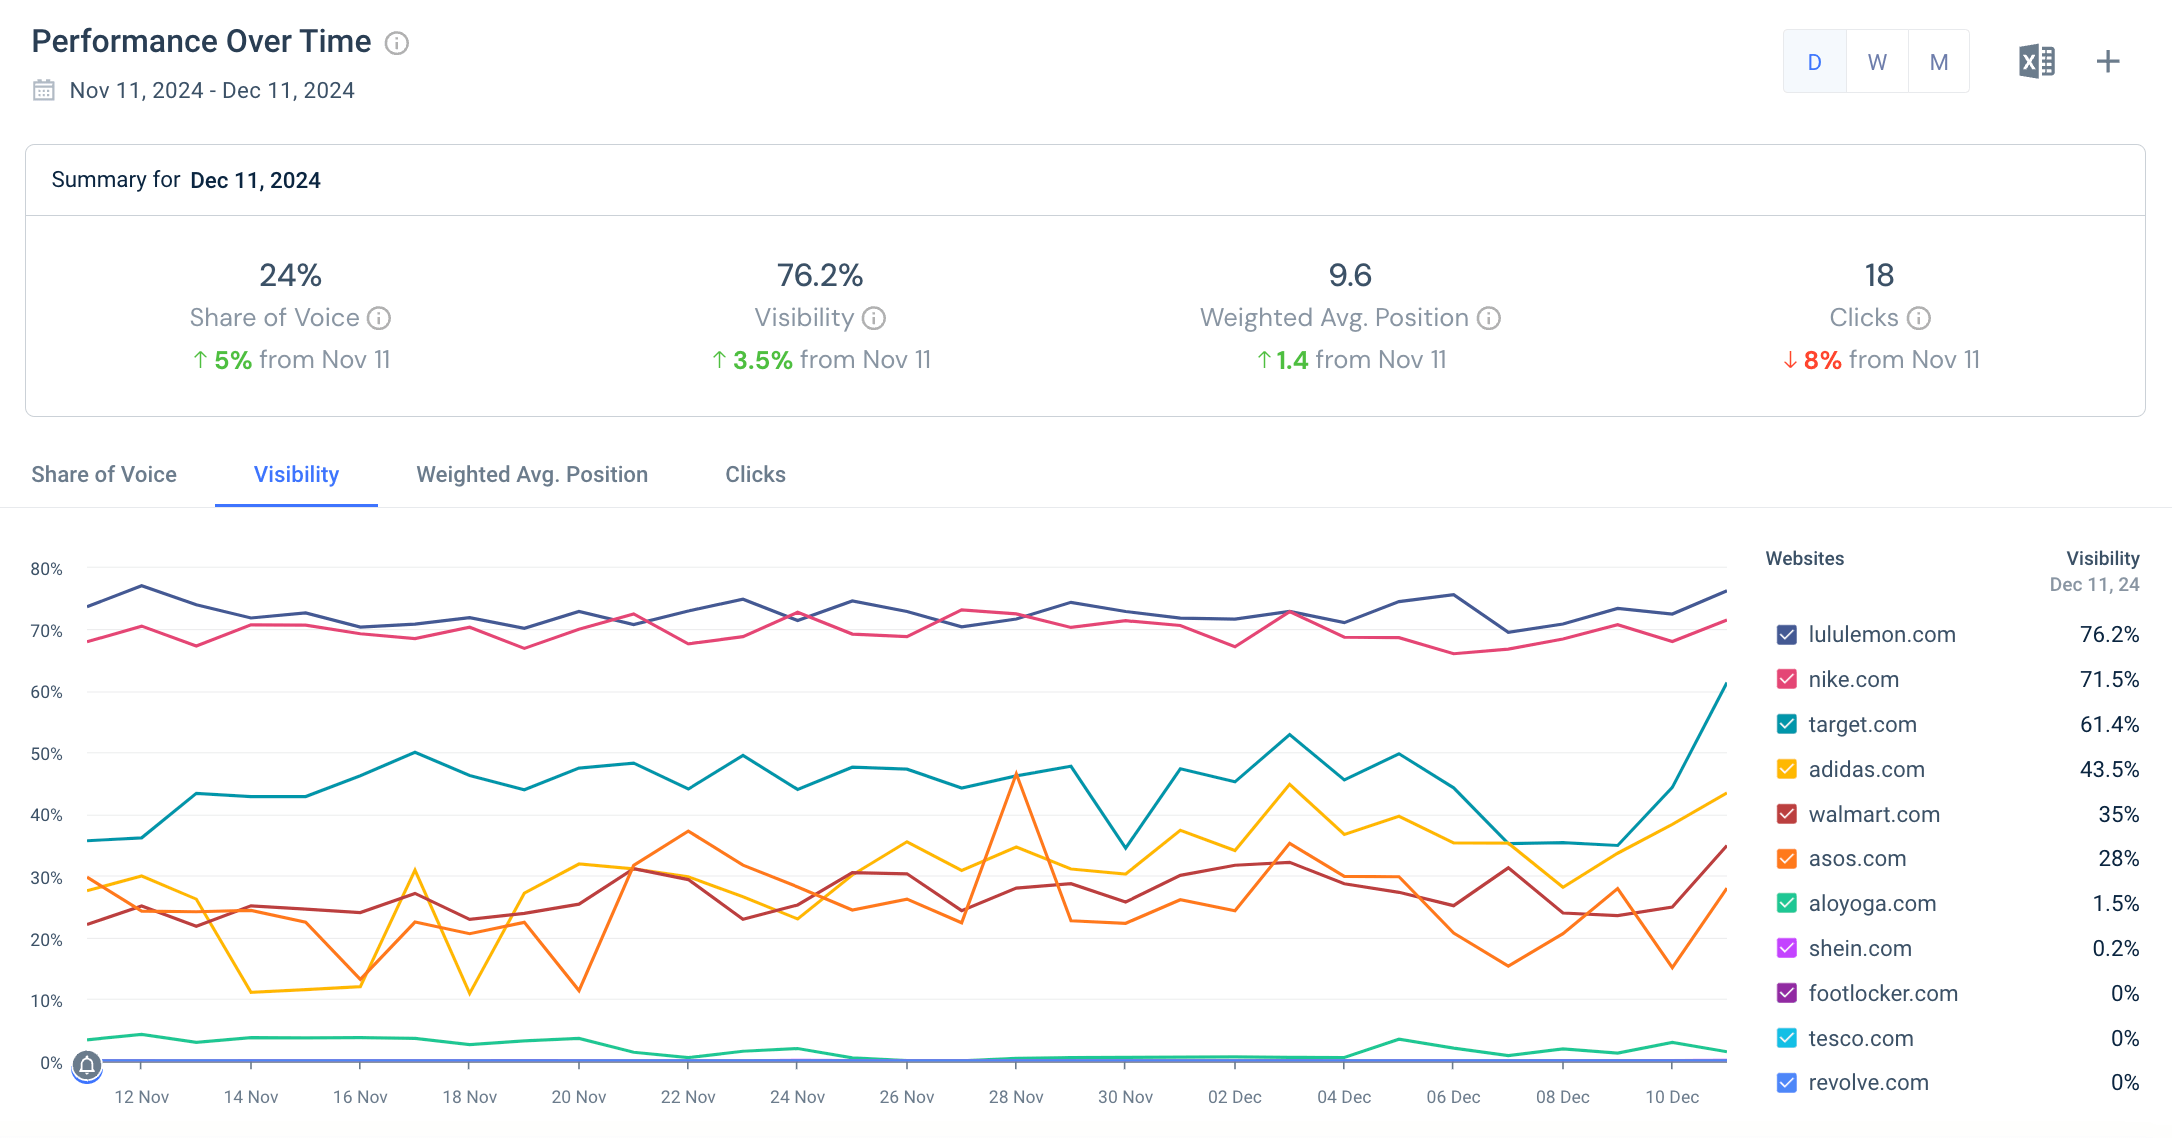This screenshot has height=1138, width=2172.
Task: Click the plus icon top right
Action: [2108, 62]
